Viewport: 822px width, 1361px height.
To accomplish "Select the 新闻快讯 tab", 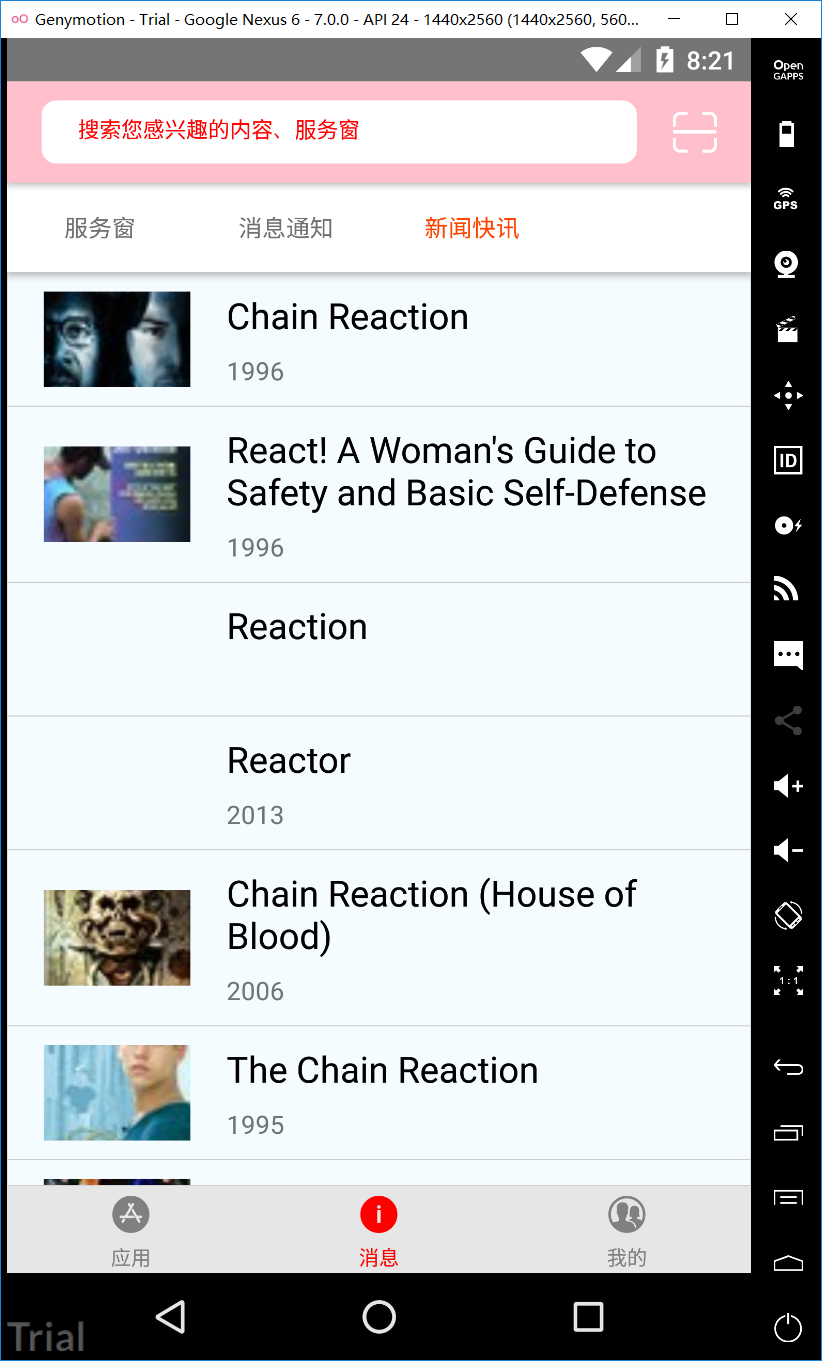I will (471, 228).
